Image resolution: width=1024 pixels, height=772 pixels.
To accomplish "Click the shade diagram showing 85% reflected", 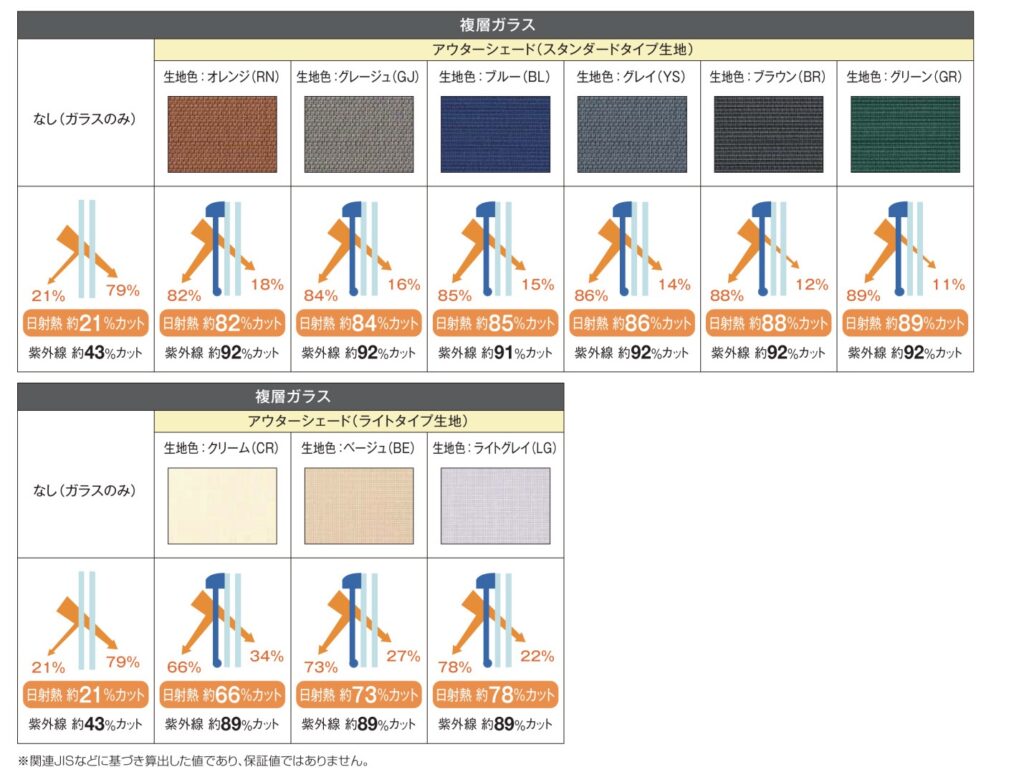I will 495,248.
